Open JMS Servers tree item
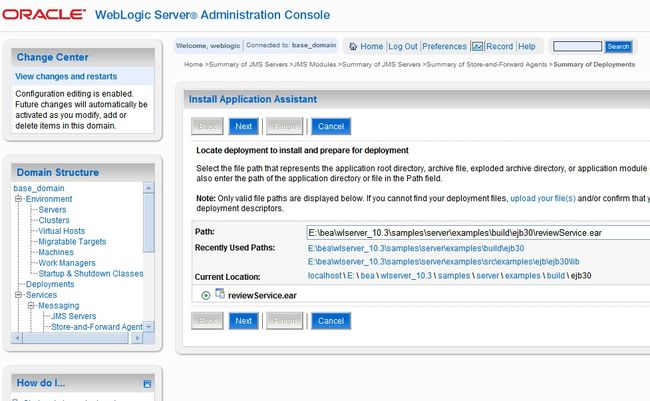Screen dimensions: 650x401 (73, 316)
